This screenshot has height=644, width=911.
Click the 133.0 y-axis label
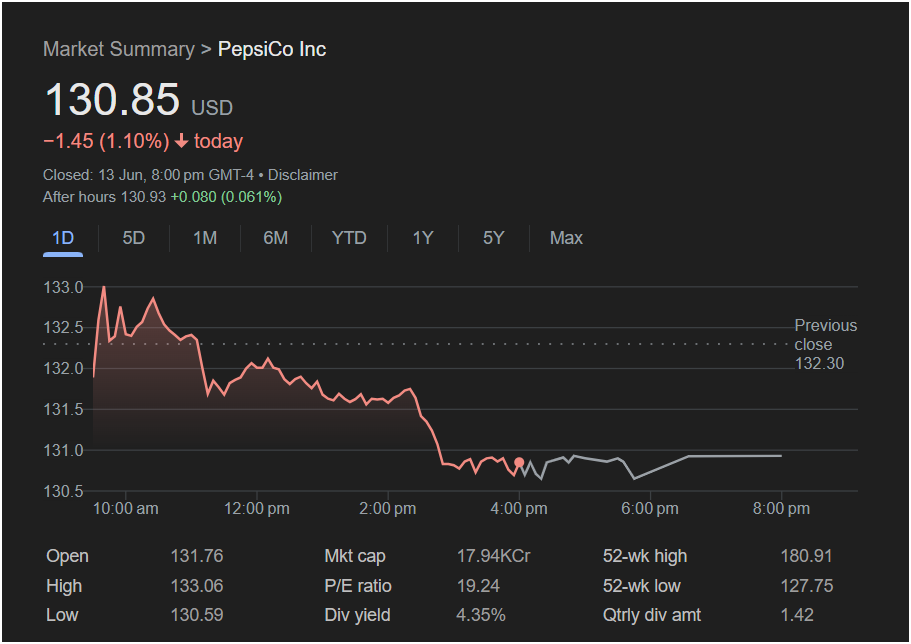[x=63, y=287]
